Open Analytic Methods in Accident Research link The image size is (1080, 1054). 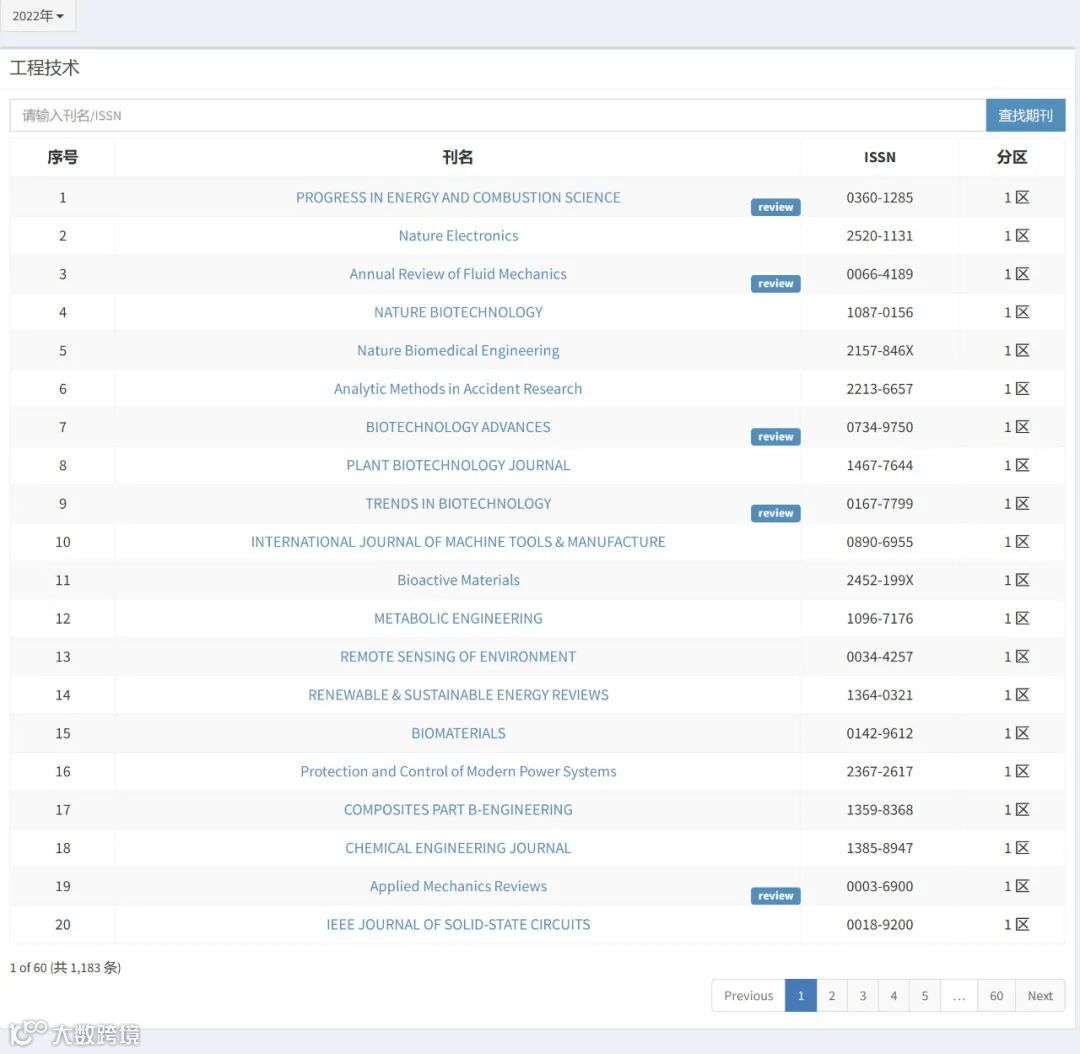(458, 389)
